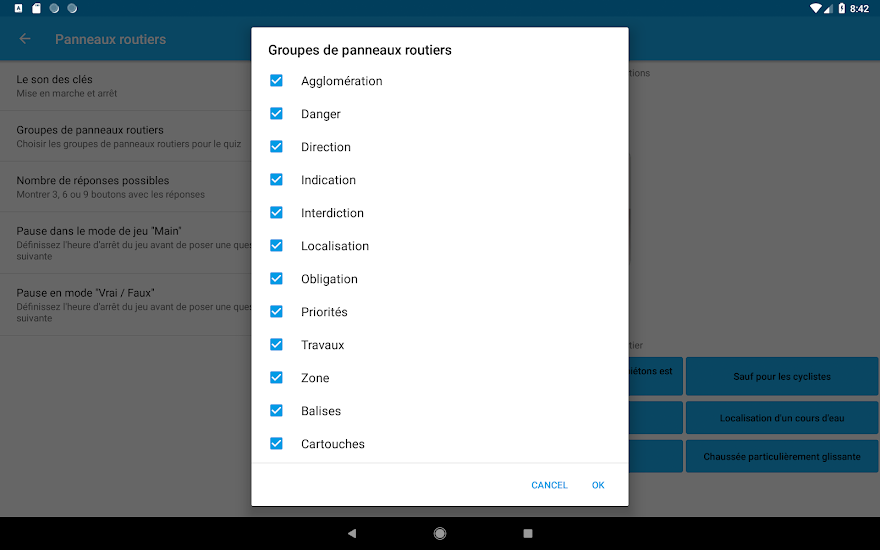Toggle the Interdiction checkbox
The image size is (880, 550).
pyautogui.click(x=277, y=213)
